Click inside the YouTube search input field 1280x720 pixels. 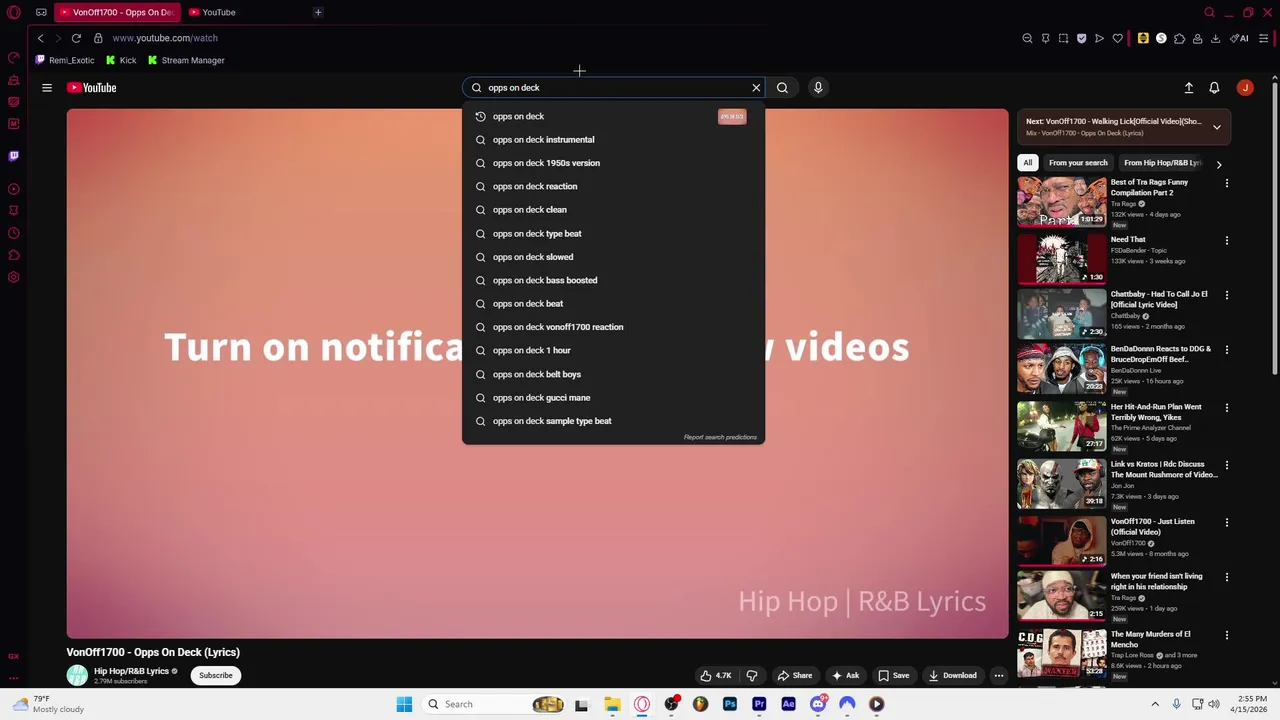[x=615, y=88]
